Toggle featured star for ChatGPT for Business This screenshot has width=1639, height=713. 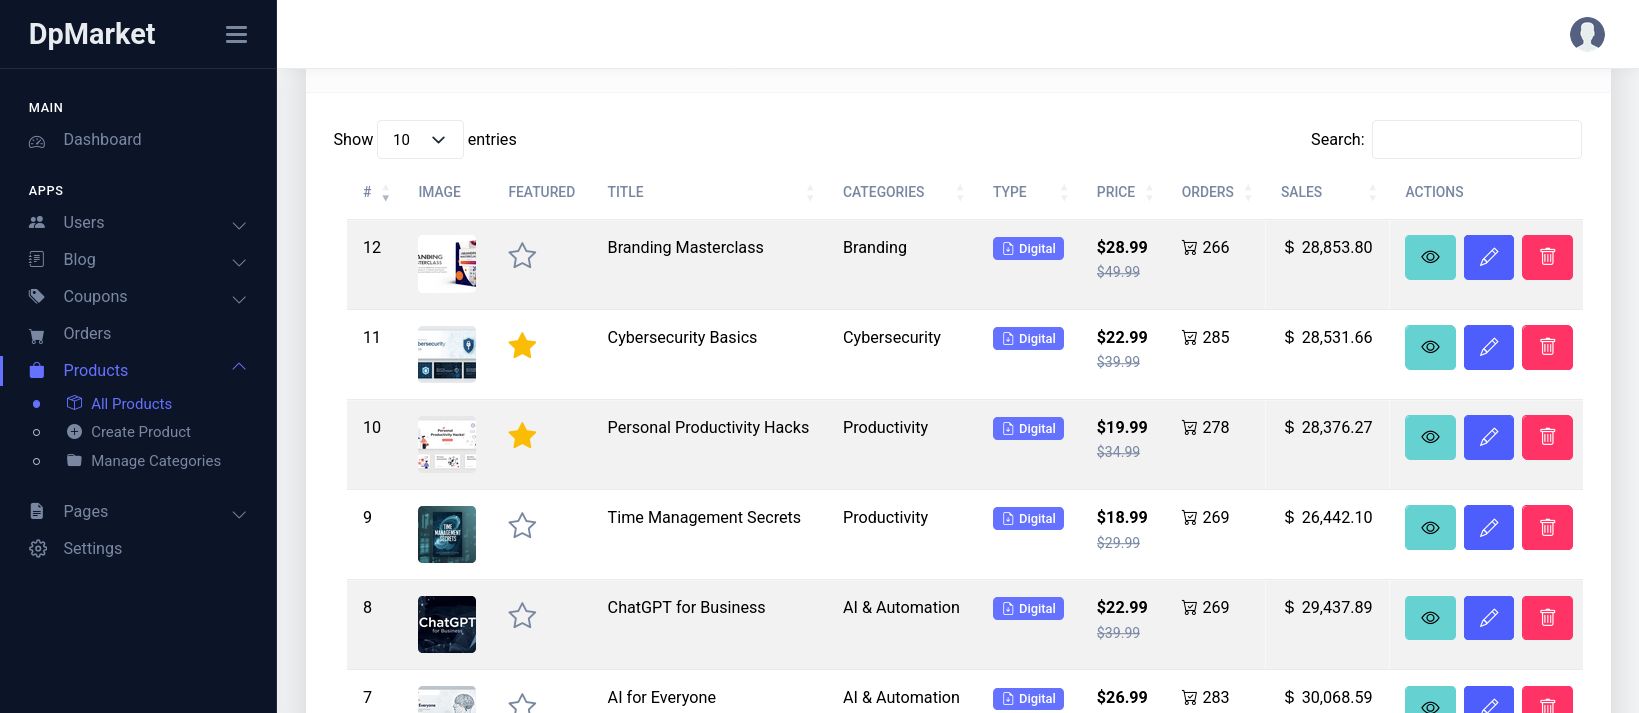coord(522,616)
